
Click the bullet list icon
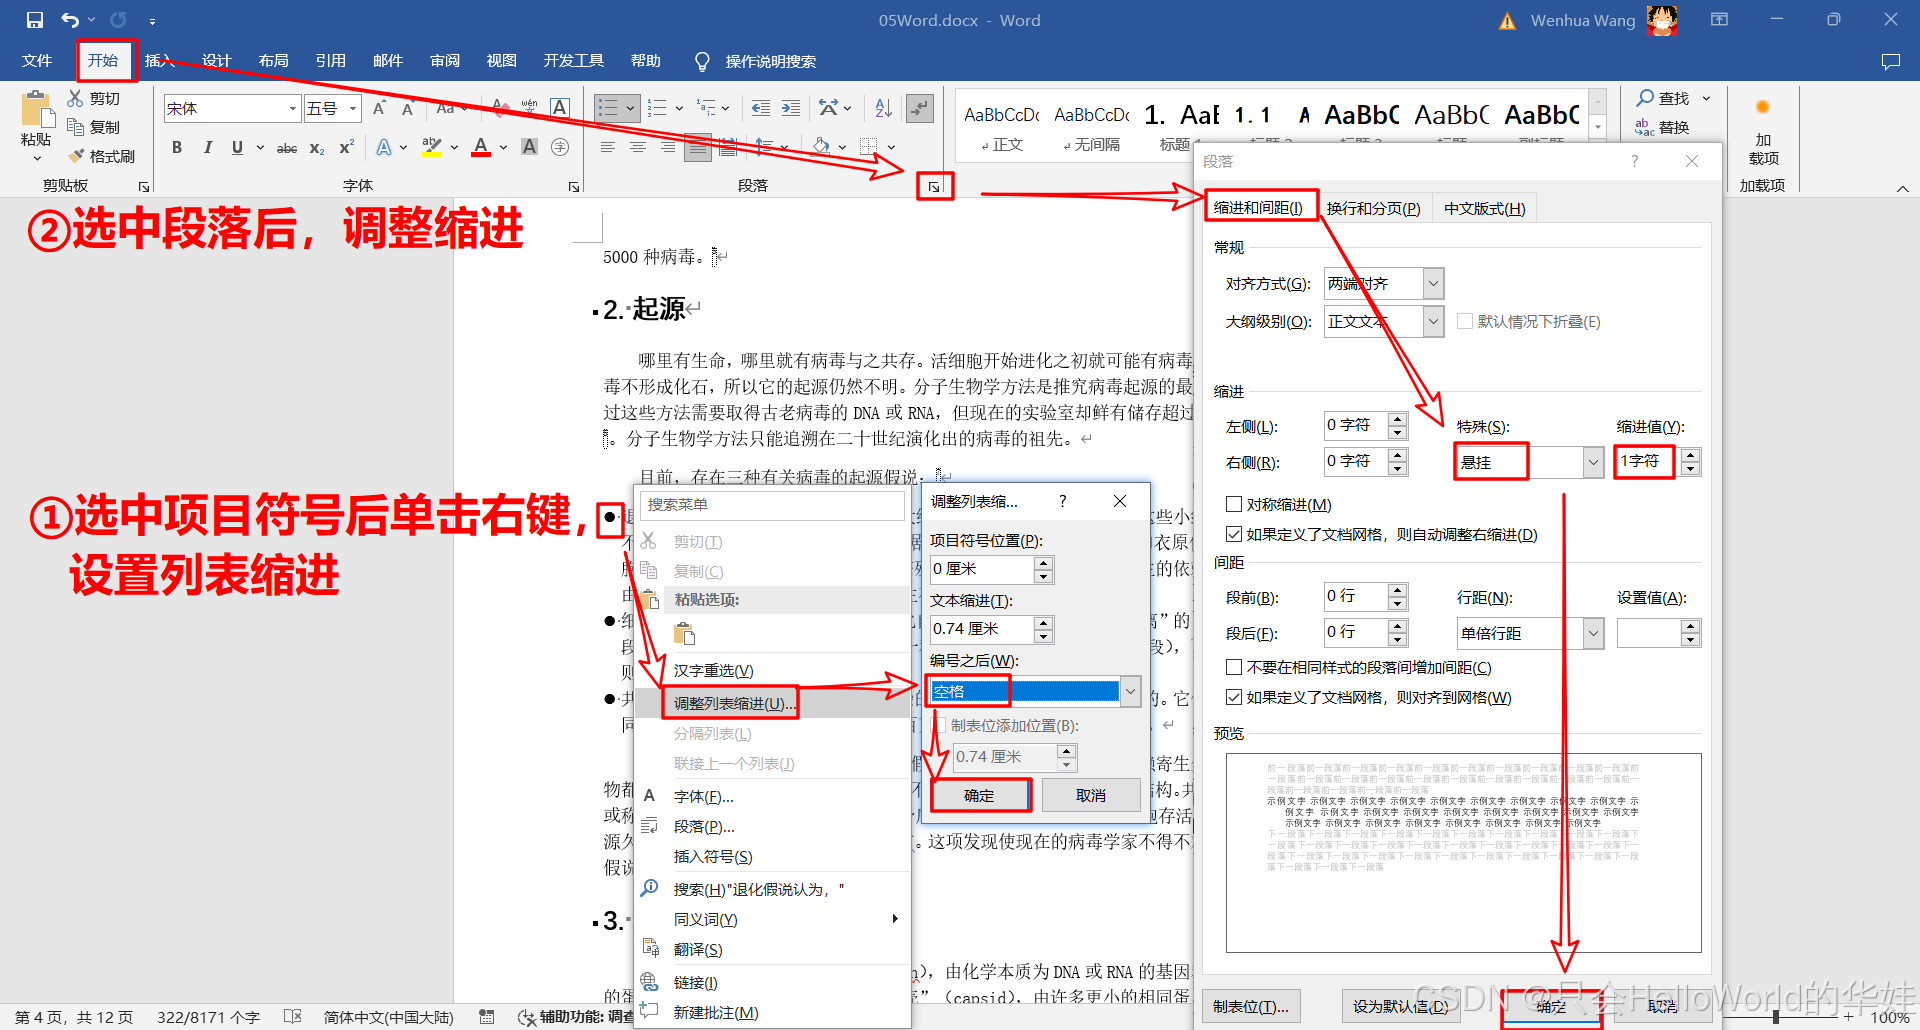click(608, 108)
